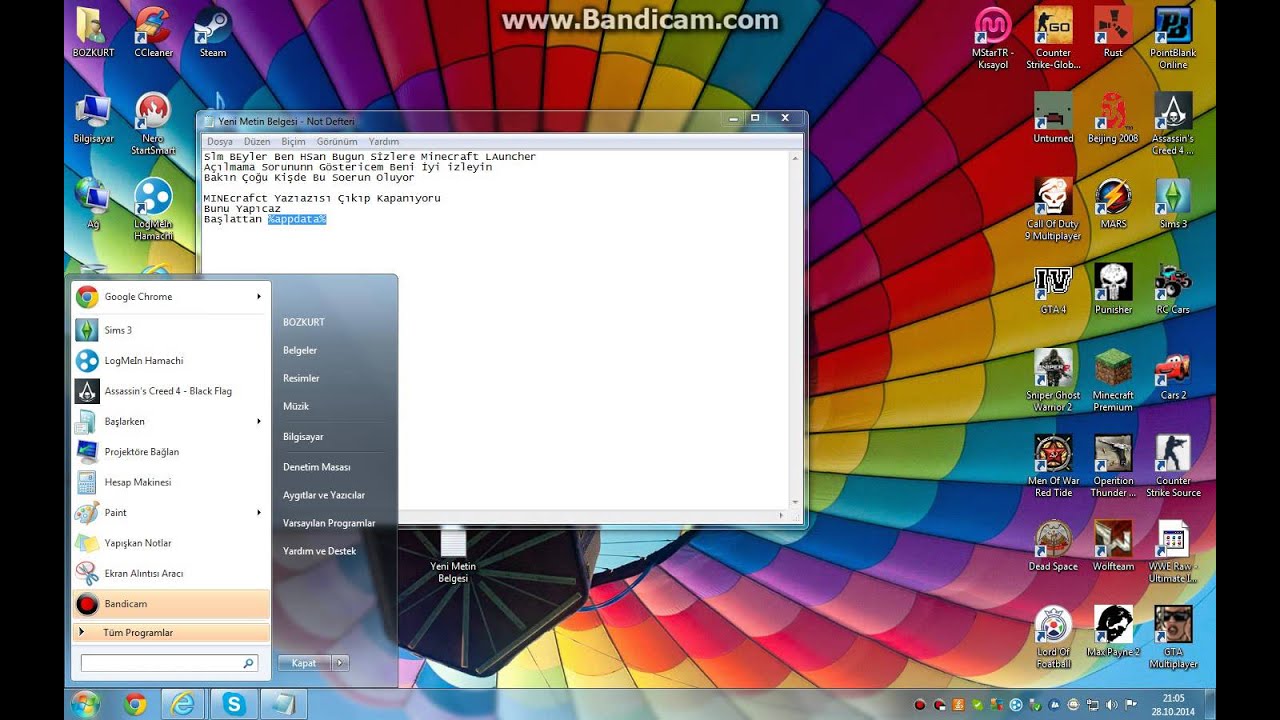This screenshot has height=720, width=1280.
Task: Click the Windows Start orb
Action: tap(86, 704)
